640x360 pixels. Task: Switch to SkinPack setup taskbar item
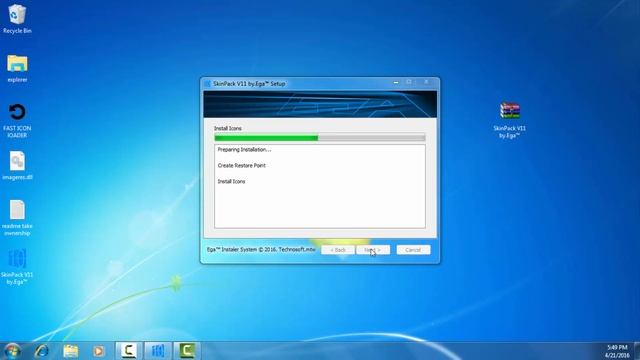pos(158,351)
